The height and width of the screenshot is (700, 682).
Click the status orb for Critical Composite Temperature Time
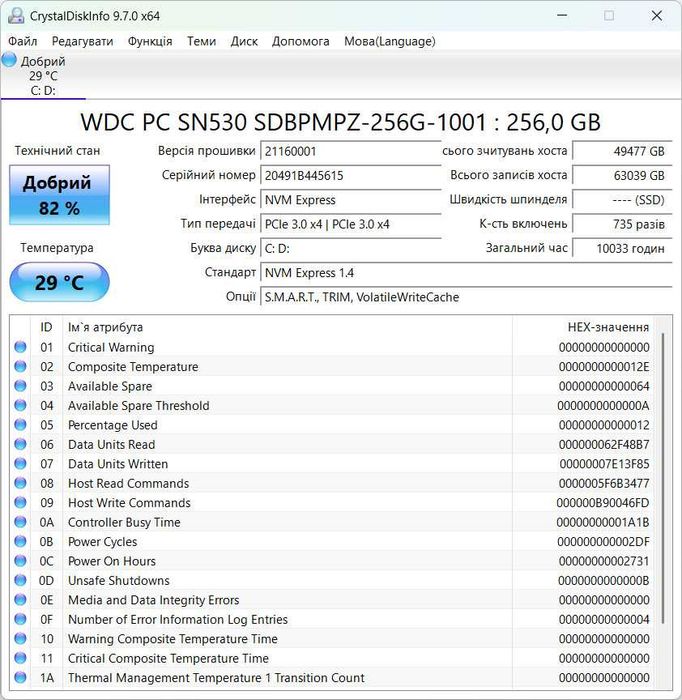[20, 658]
